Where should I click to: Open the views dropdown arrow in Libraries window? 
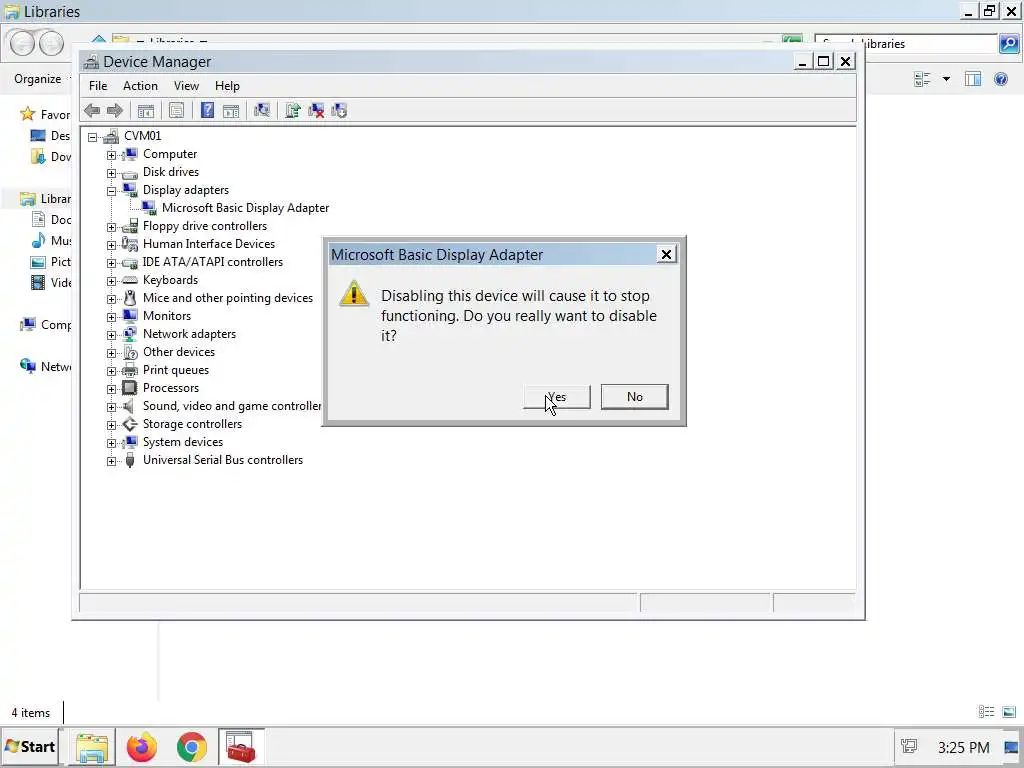pos(946,79)
